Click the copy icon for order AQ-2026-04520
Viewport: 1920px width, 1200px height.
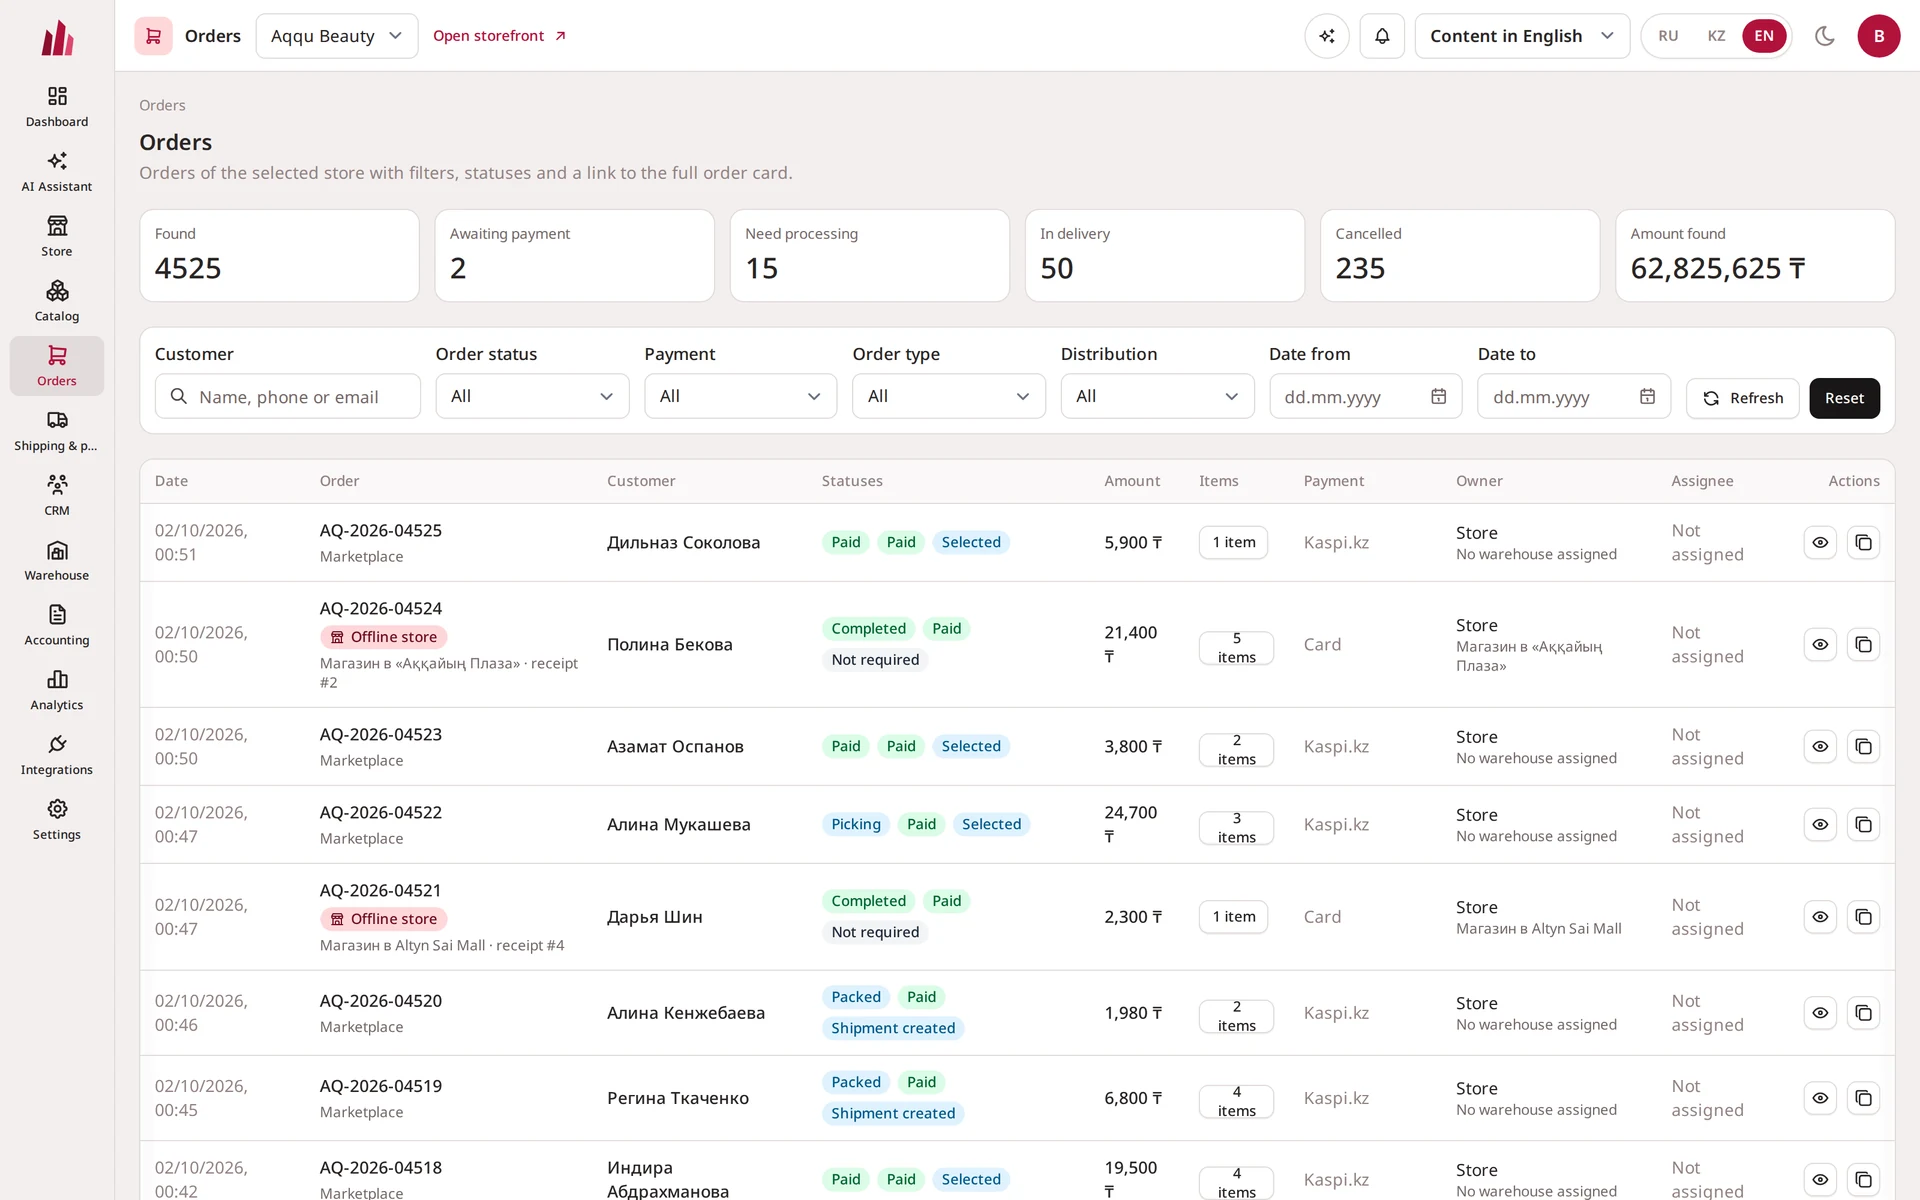(1863, 1013)
